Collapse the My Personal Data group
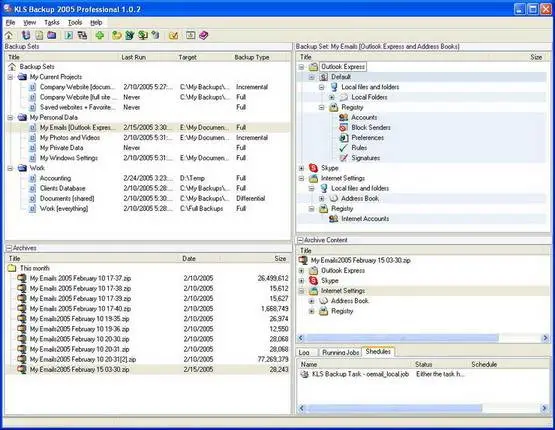This screenshot has height=430, width=555. [11, 117]
